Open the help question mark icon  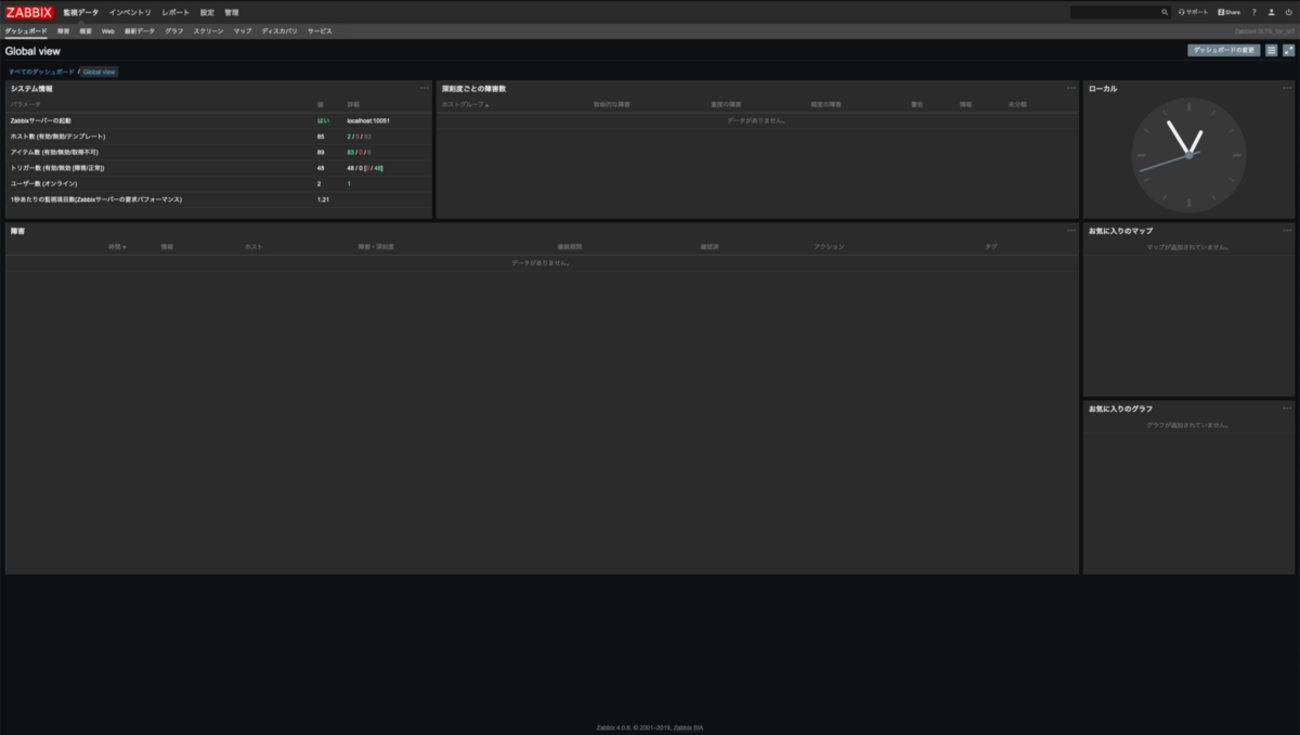tap(1254, 12)
